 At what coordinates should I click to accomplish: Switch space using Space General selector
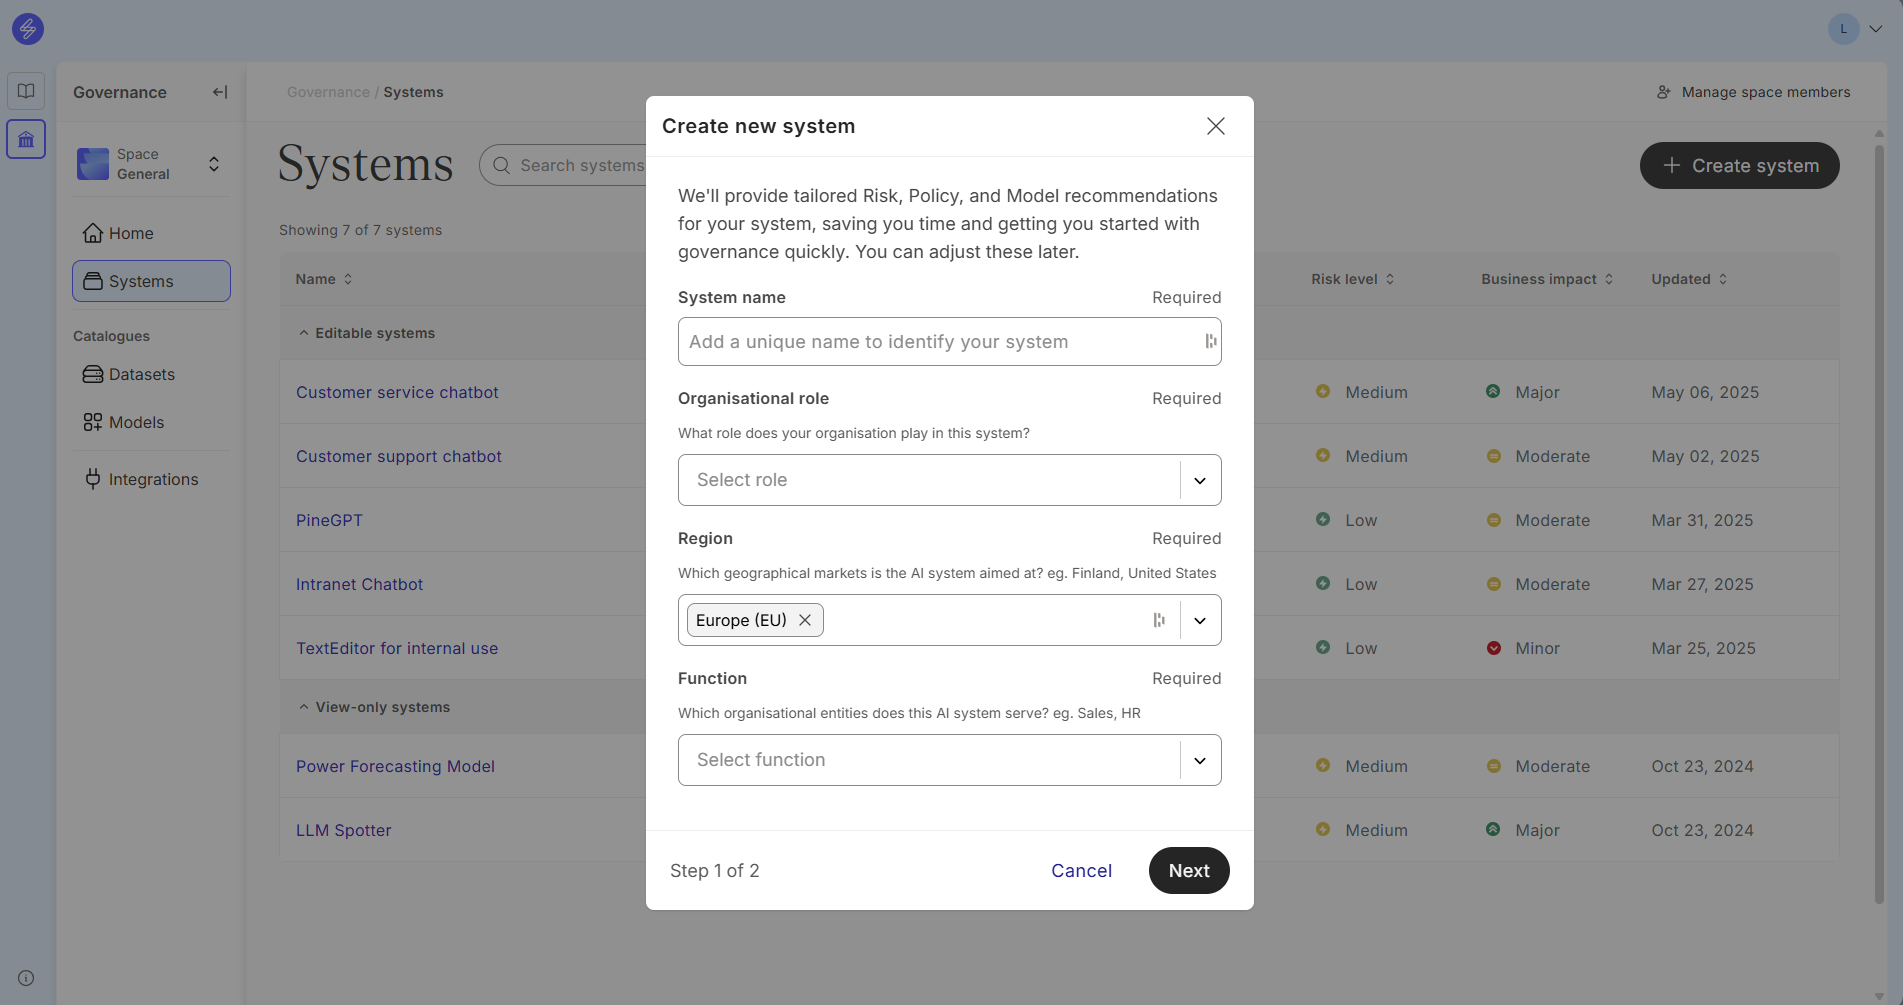[x=151, y=164]
